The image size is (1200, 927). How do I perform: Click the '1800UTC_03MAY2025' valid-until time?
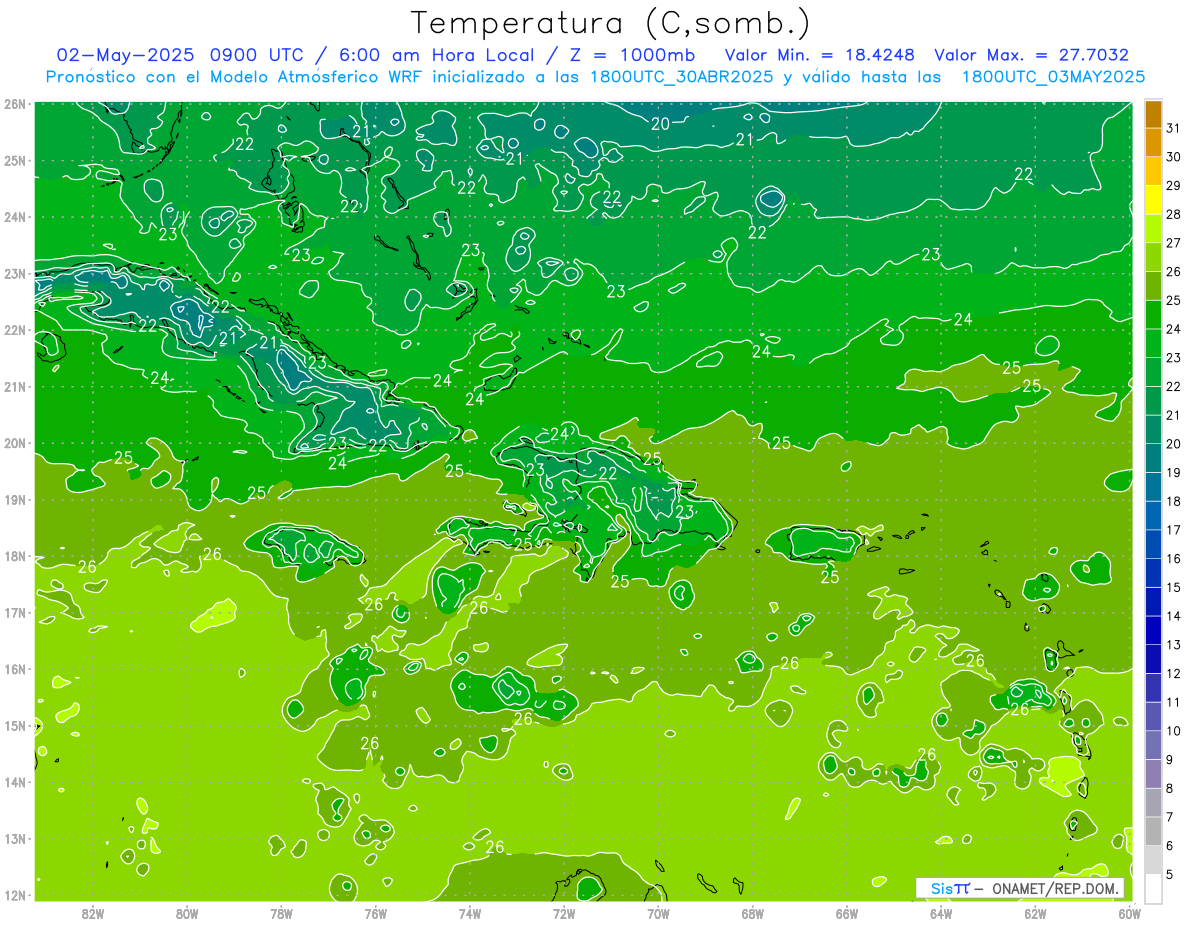click(1053, 77)
